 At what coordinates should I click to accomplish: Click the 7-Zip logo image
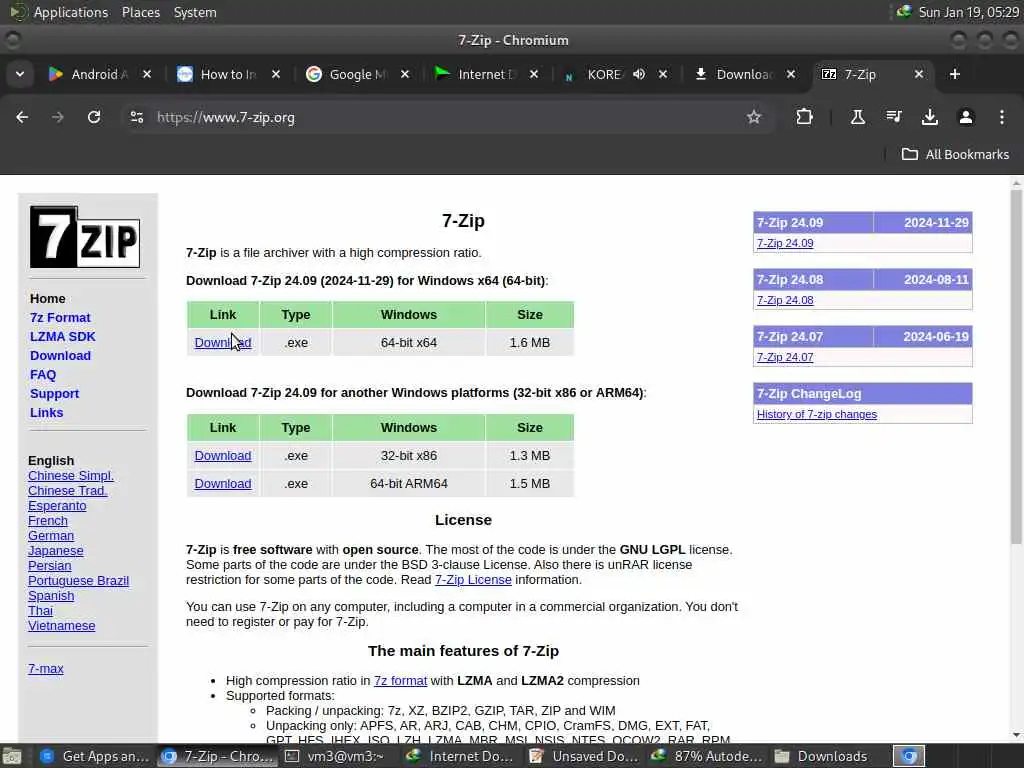(x=85, y=237)
